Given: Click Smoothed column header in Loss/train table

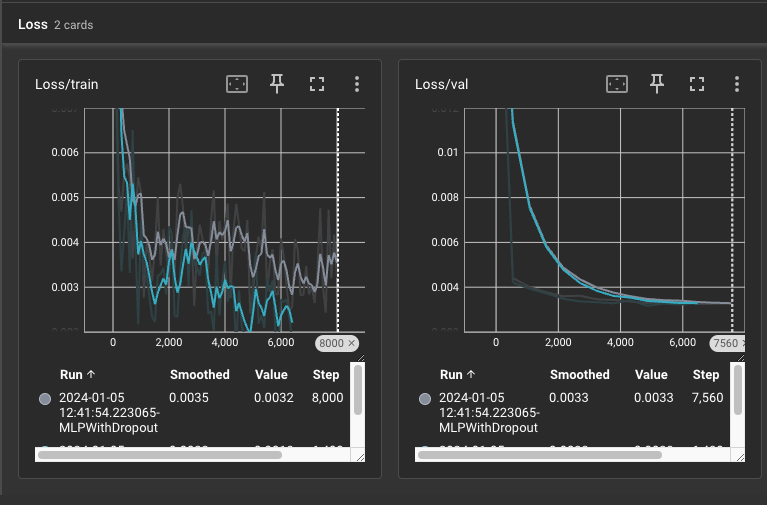Looking at the screenshot, I should [200, 375].
